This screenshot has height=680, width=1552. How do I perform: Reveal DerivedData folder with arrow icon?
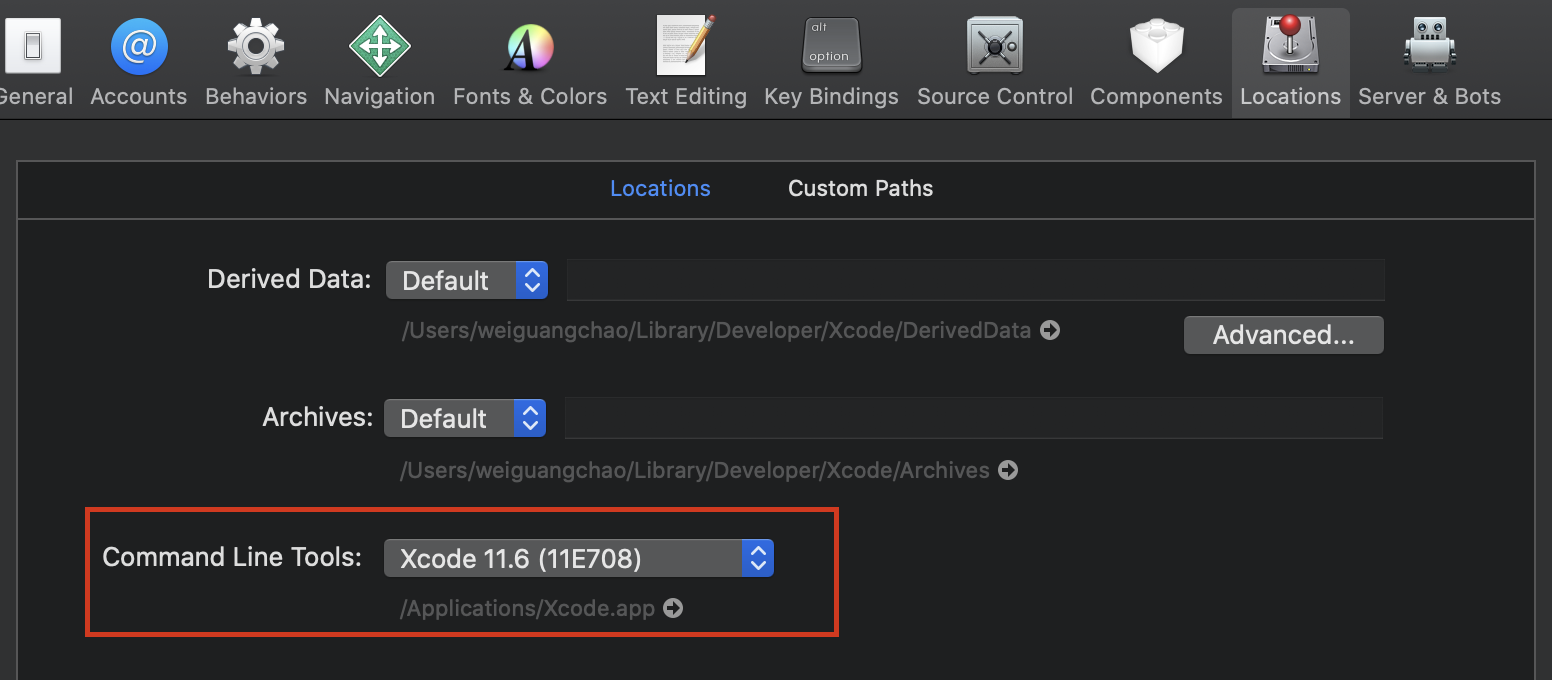tap(1050, 330)
